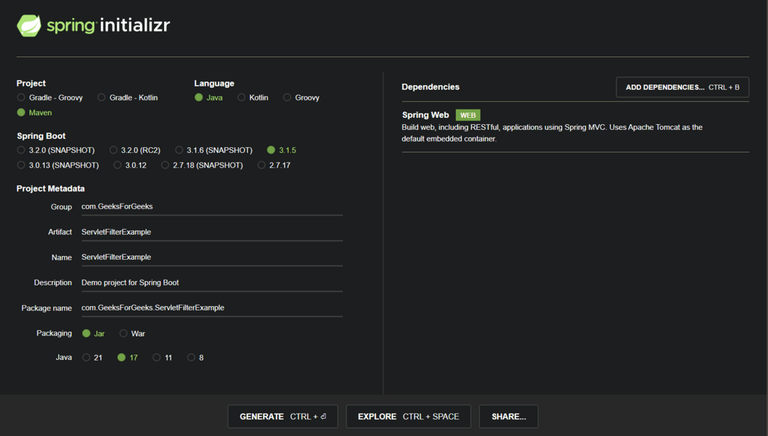Select Spring Boot 2.7.18 (SNAPSHOT)

(x=202, y=165)
